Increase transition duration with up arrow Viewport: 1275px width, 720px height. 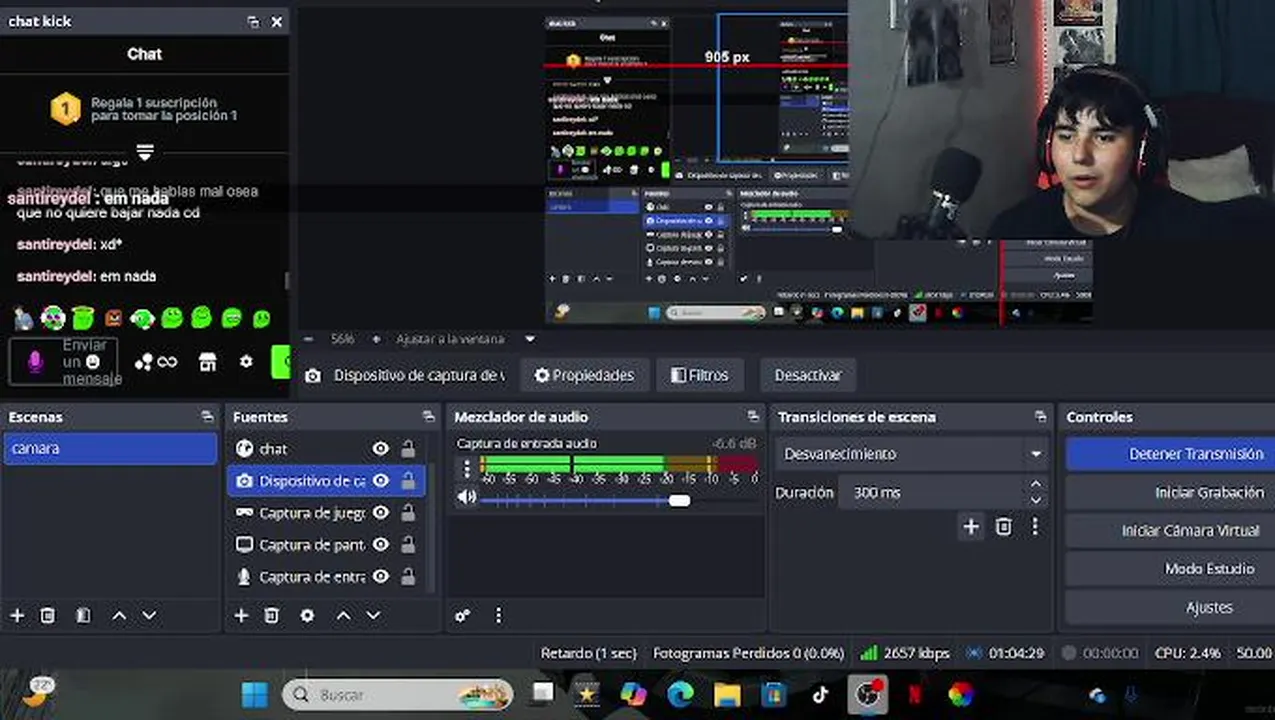point(1036,485)
